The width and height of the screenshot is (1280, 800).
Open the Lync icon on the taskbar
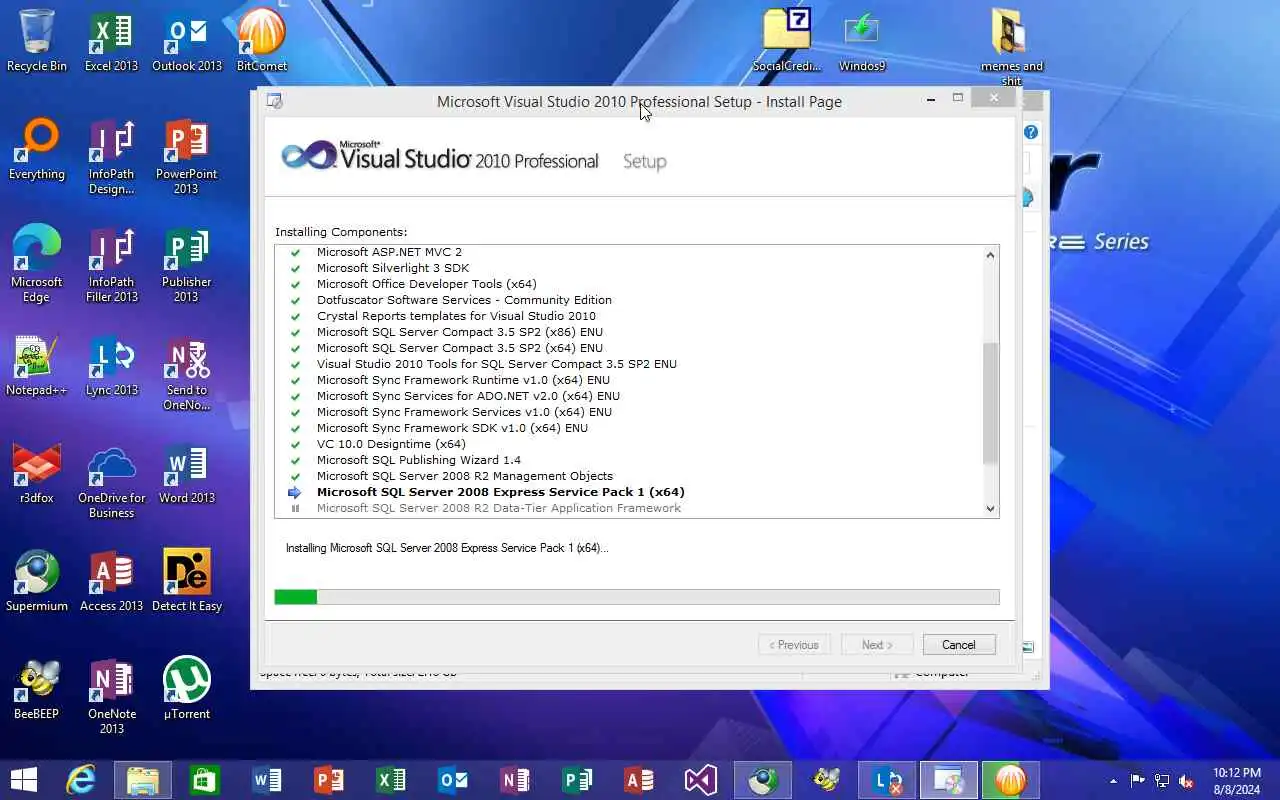coord(886,780)
